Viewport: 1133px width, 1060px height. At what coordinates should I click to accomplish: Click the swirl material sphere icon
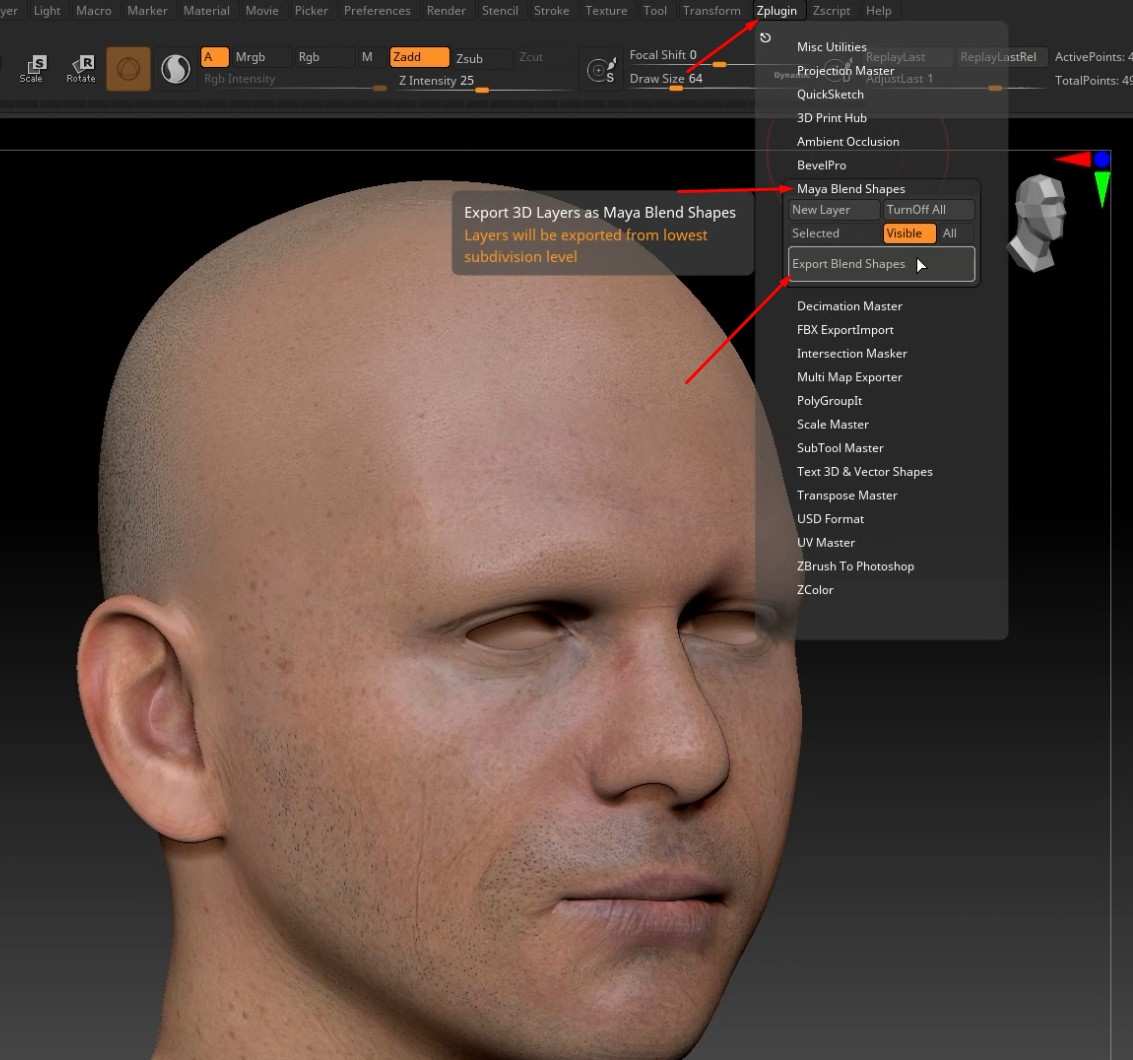point(175,69)
